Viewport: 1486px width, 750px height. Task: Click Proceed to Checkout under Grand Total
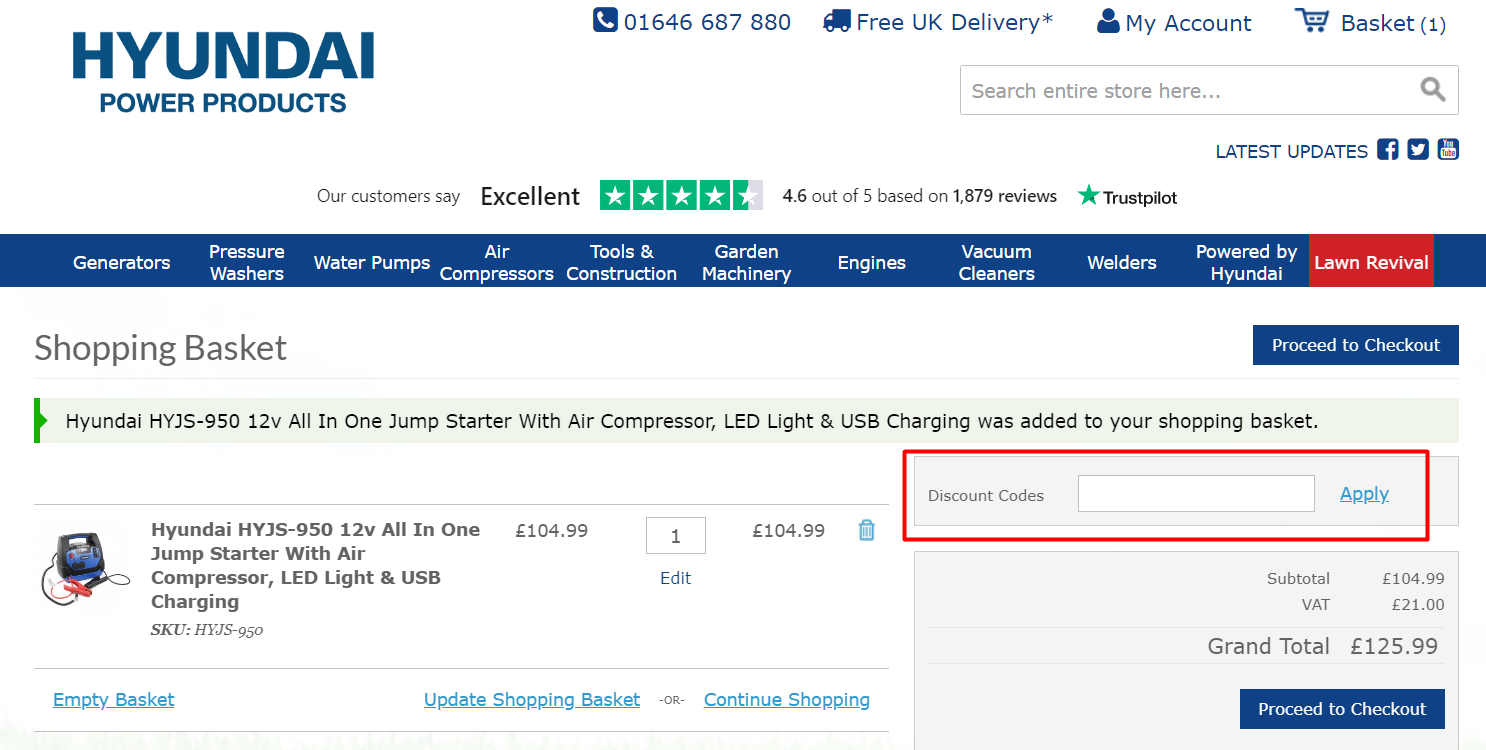pyautogui.click(x=1342, y=709)
